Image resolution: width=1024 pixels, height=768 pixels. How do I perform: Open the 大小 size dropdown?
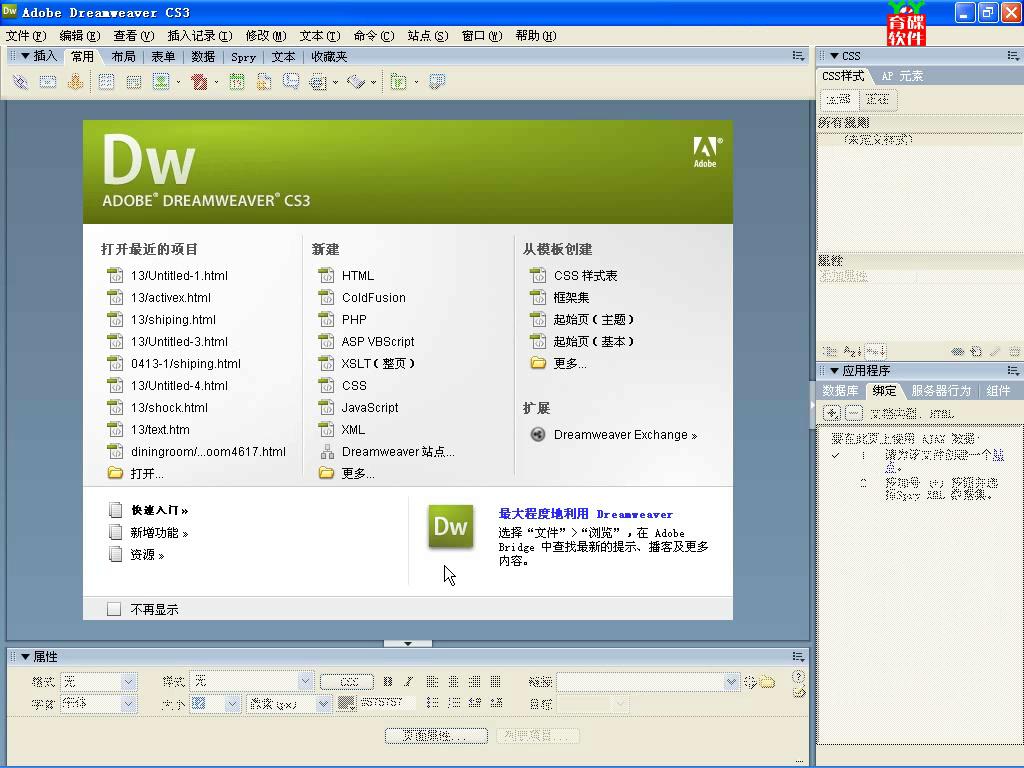[232, 704]
